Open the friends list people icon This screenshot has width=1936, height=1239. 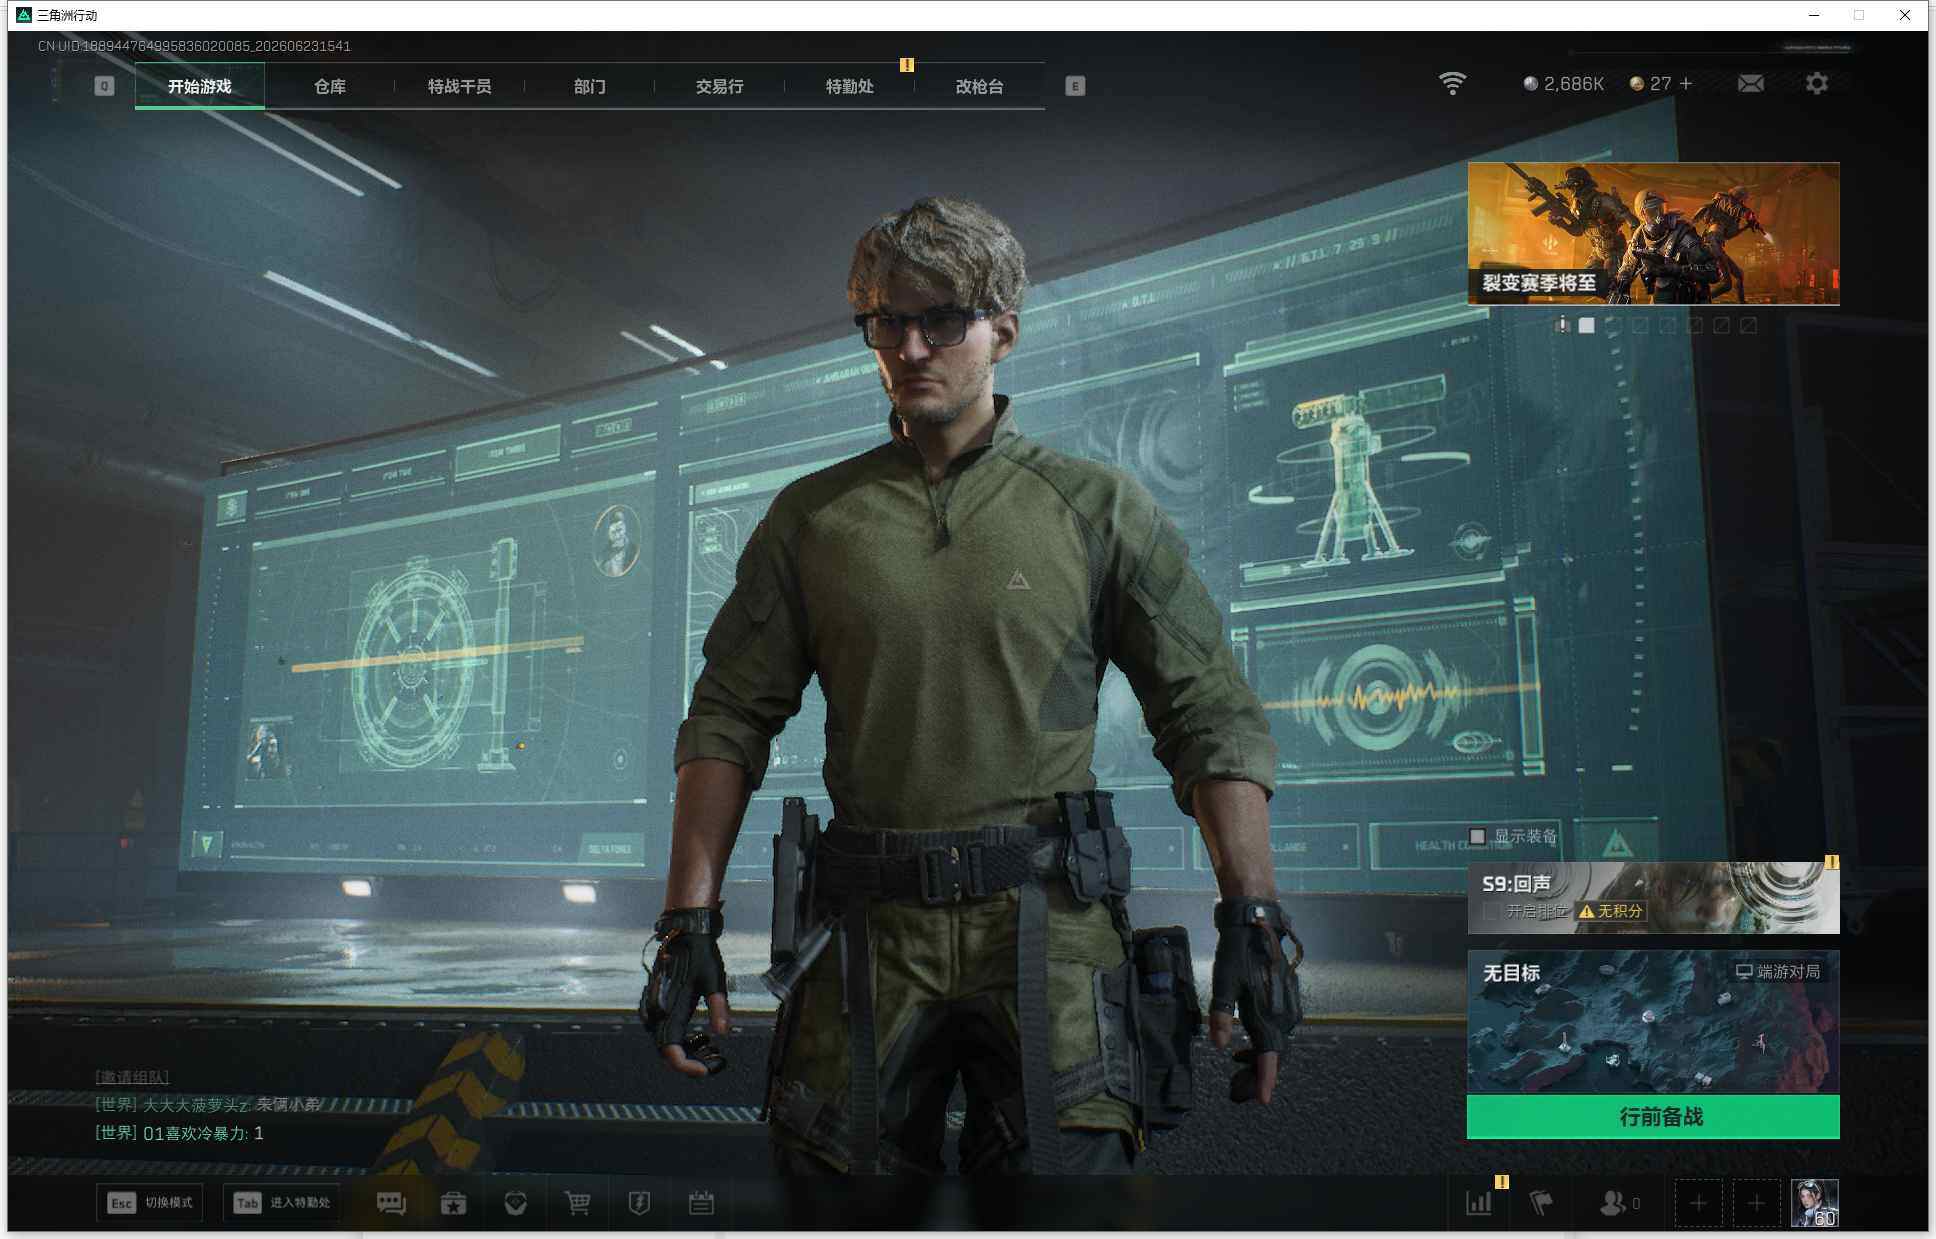1612,1203
